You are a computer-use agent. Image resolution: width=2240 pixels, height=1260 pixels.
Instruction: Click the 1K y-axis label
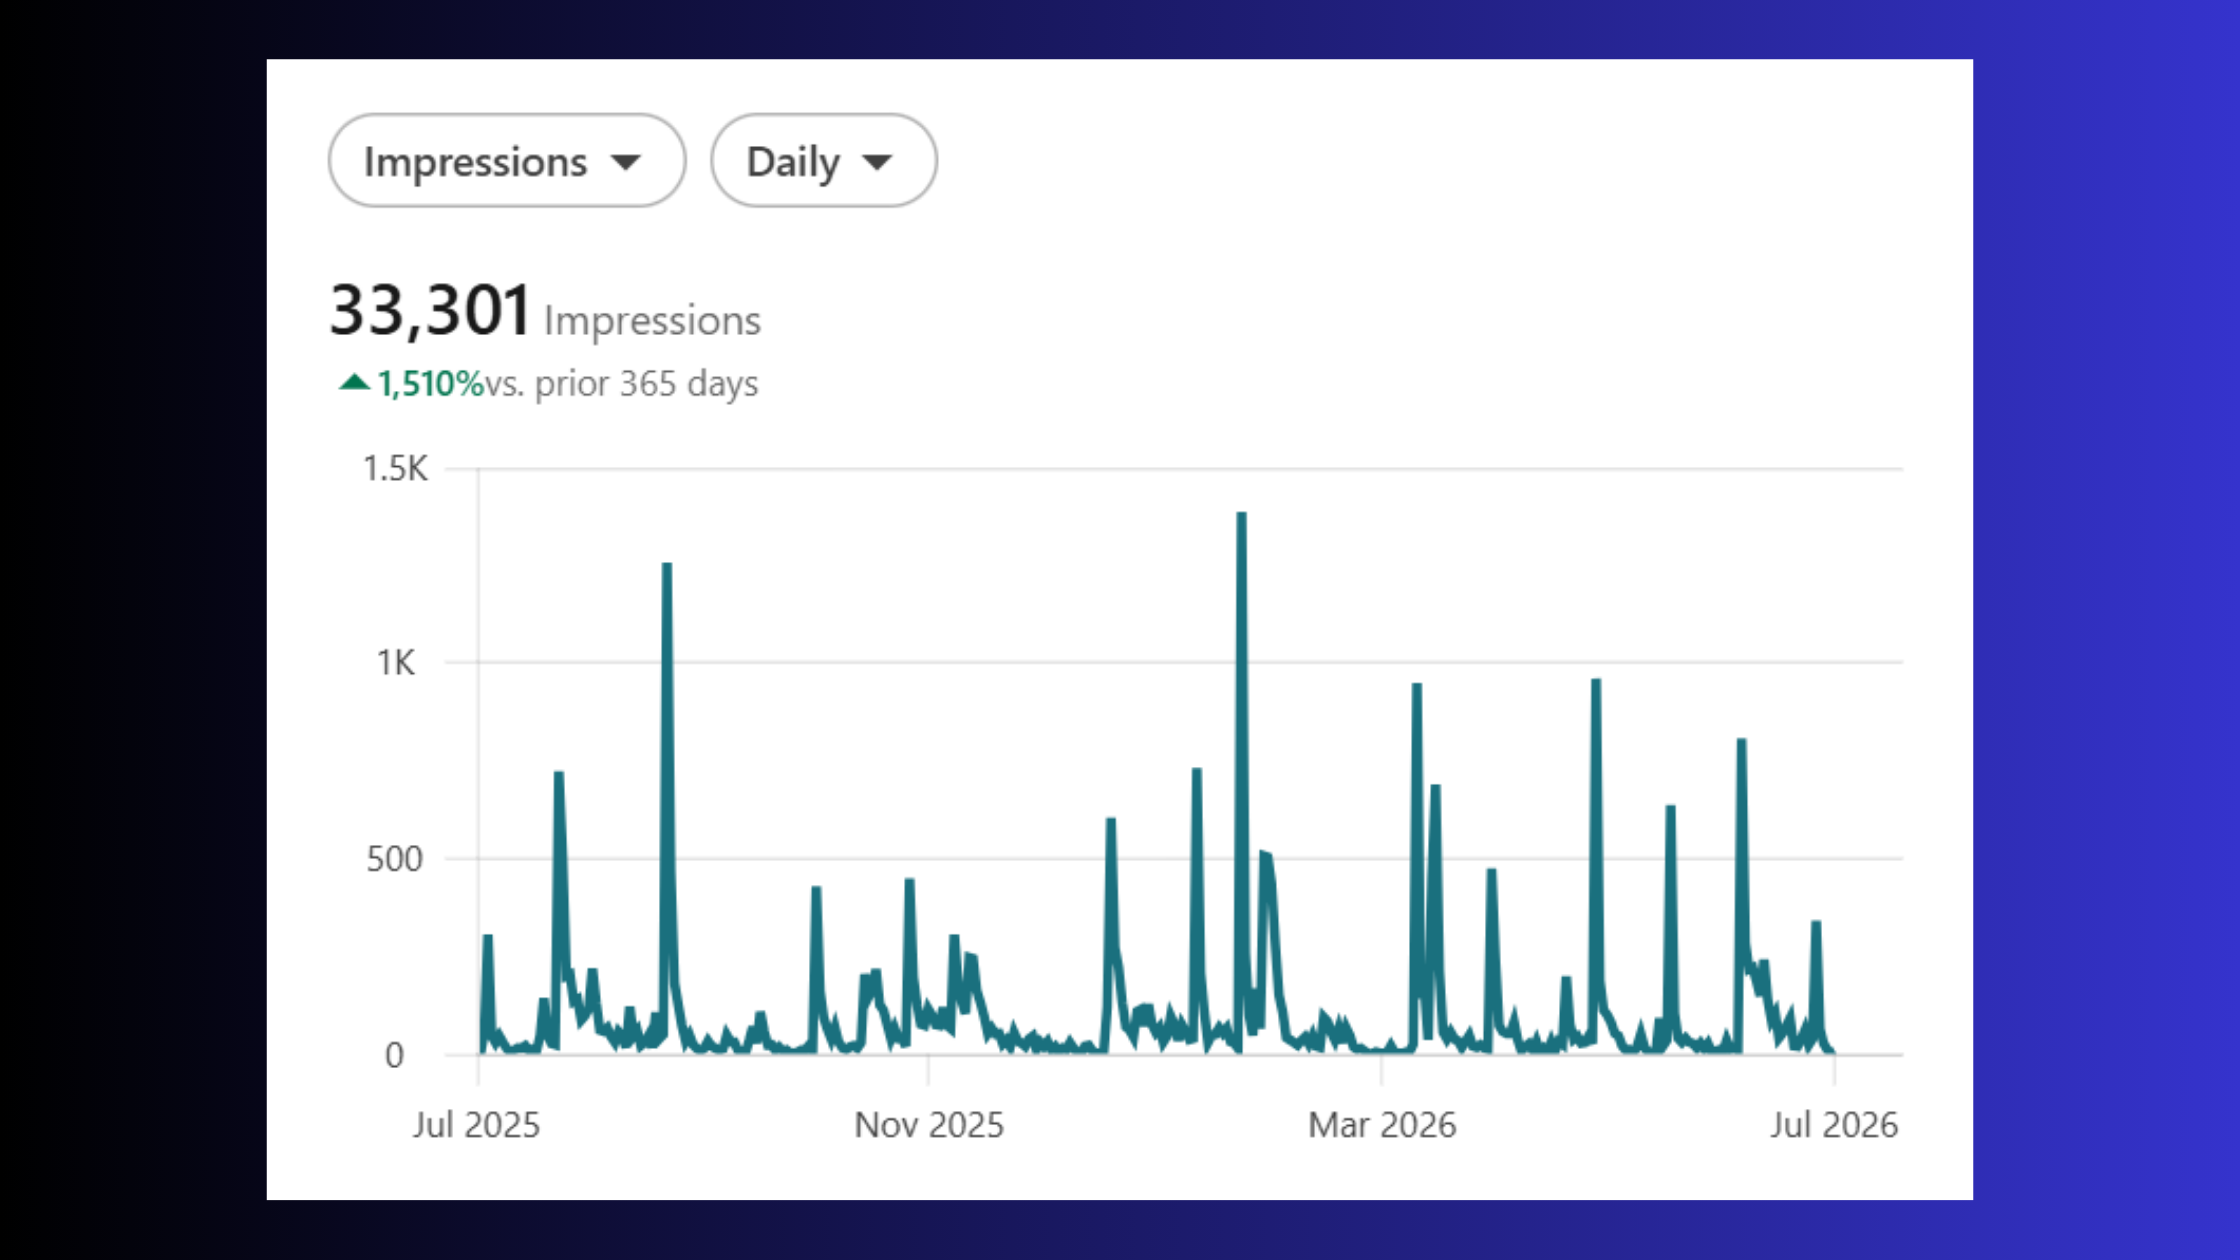pos(395,663)
